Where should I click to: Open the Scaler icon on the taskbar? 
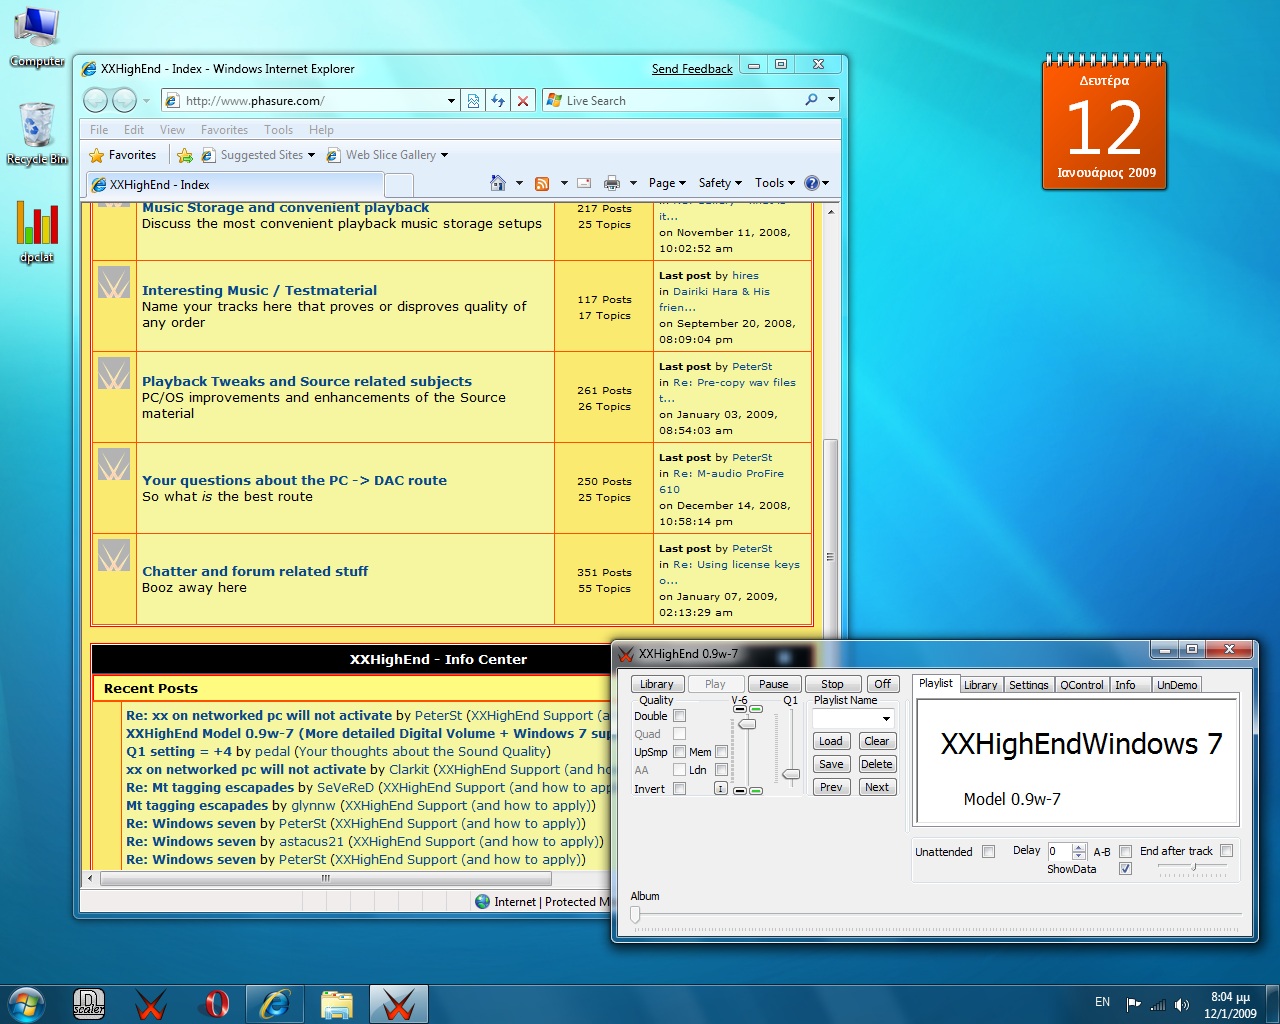pos(89,1004)
